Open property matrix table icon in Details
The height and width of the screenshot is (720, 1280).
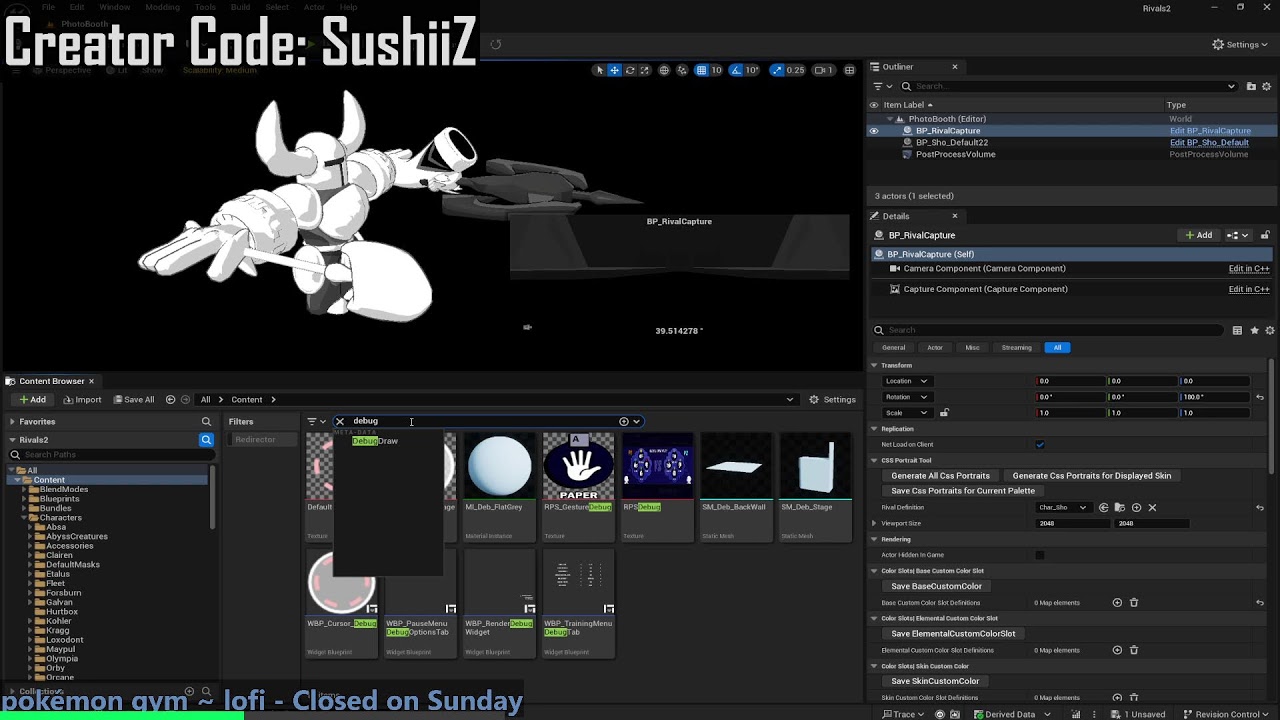tap(1237, 330)
